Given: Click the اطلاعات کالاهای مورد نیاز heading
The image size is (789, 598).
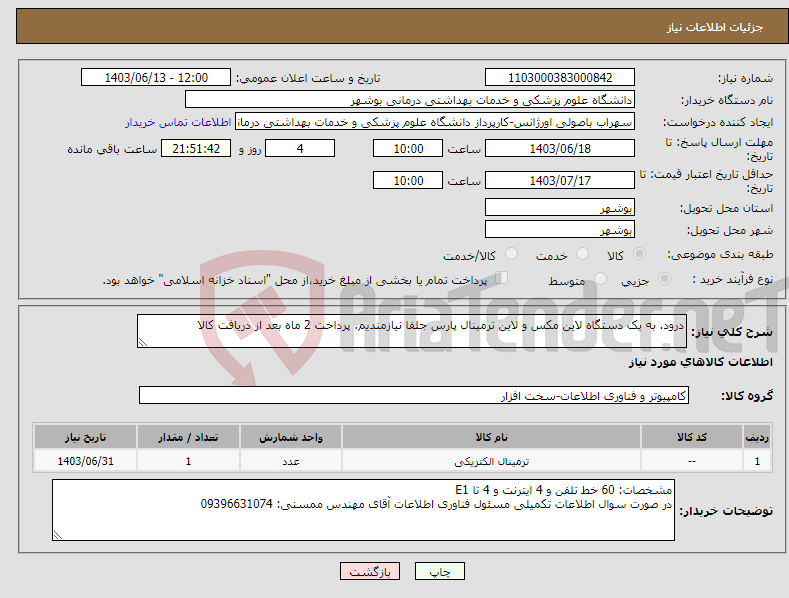Looking at the screenshot, I should click(x=700, y=362).
